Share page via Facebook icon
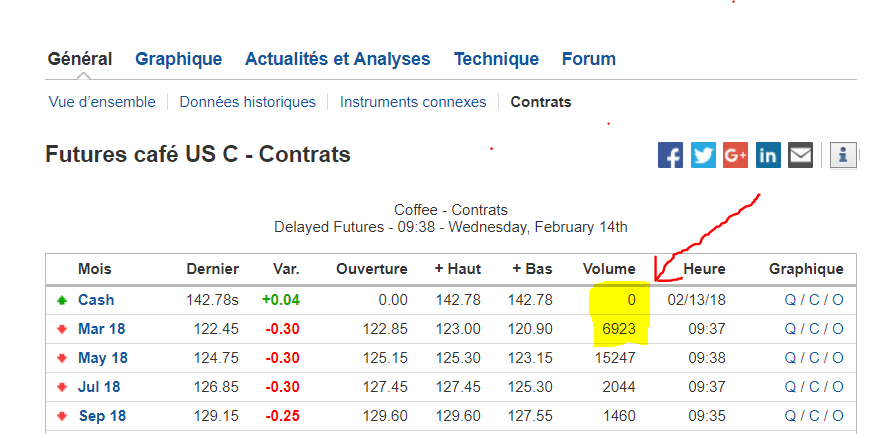This screenshot has width=881, height=434. pos(670,155)
